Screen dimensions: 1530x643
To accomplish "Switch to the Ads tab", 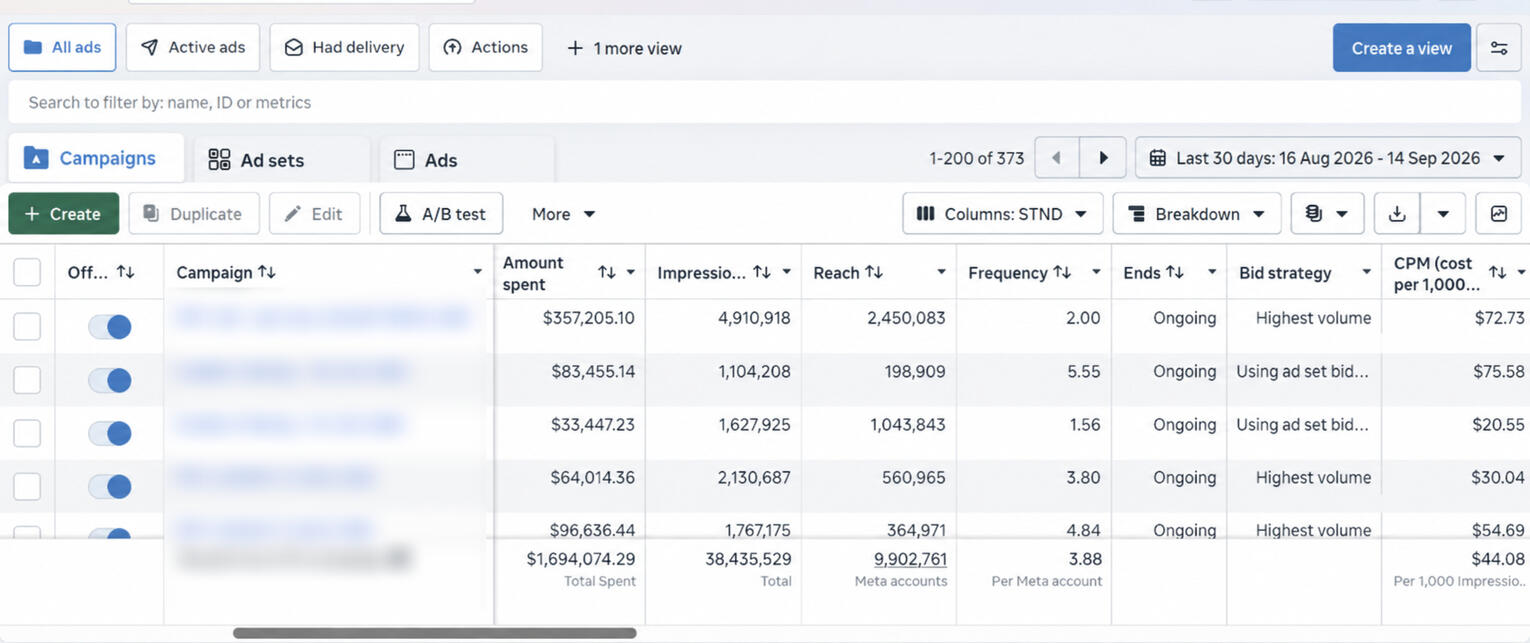I will (x=467, y=160).
